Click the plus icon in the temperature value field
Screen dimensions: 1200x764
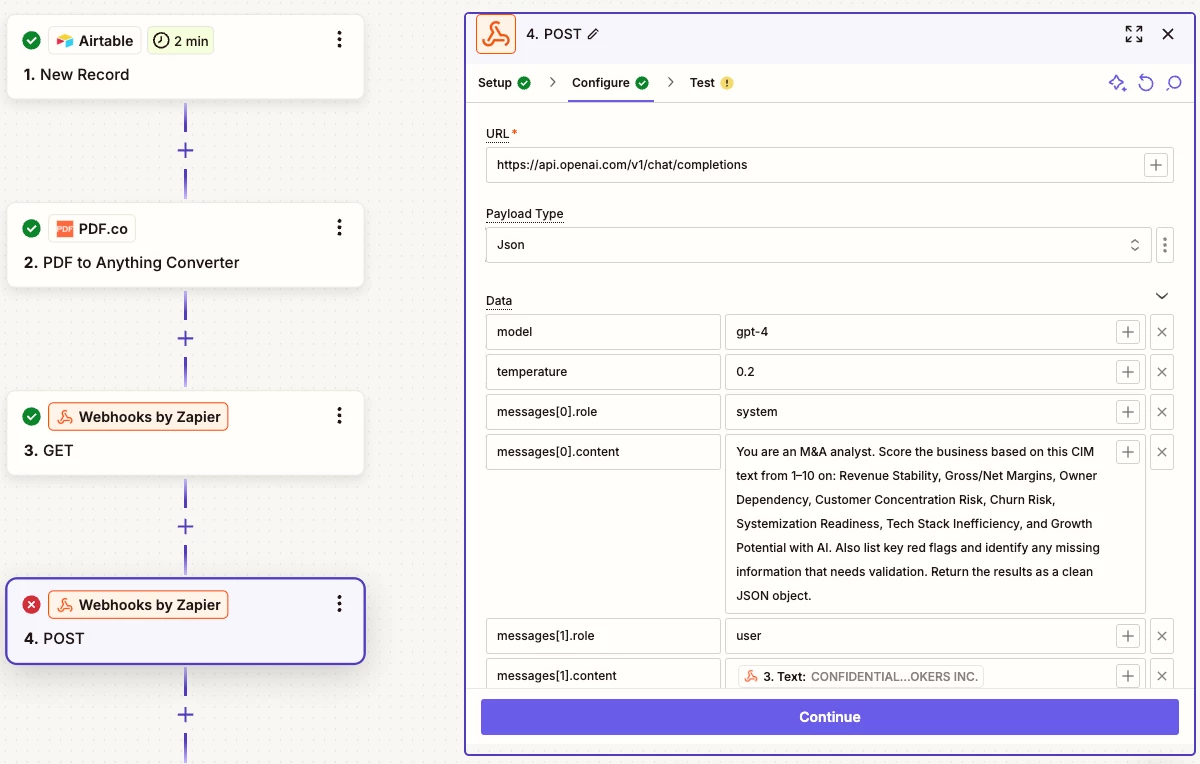(1128, 372)
